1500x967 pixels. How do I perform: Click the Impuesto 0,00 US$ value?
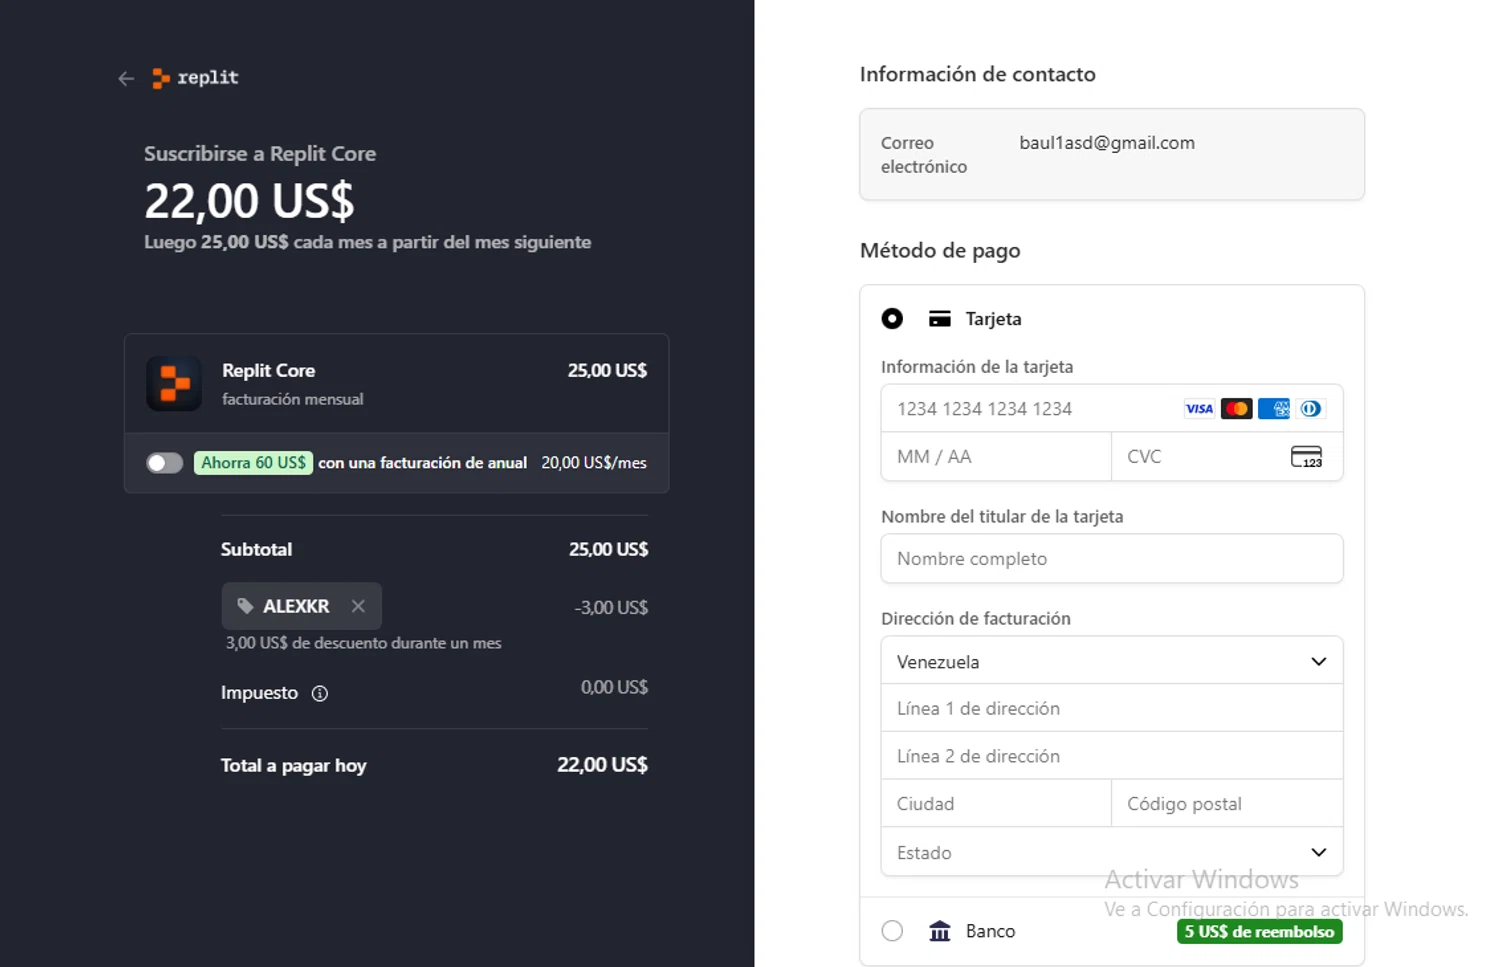pyautogui.click(x=614, y=687)
